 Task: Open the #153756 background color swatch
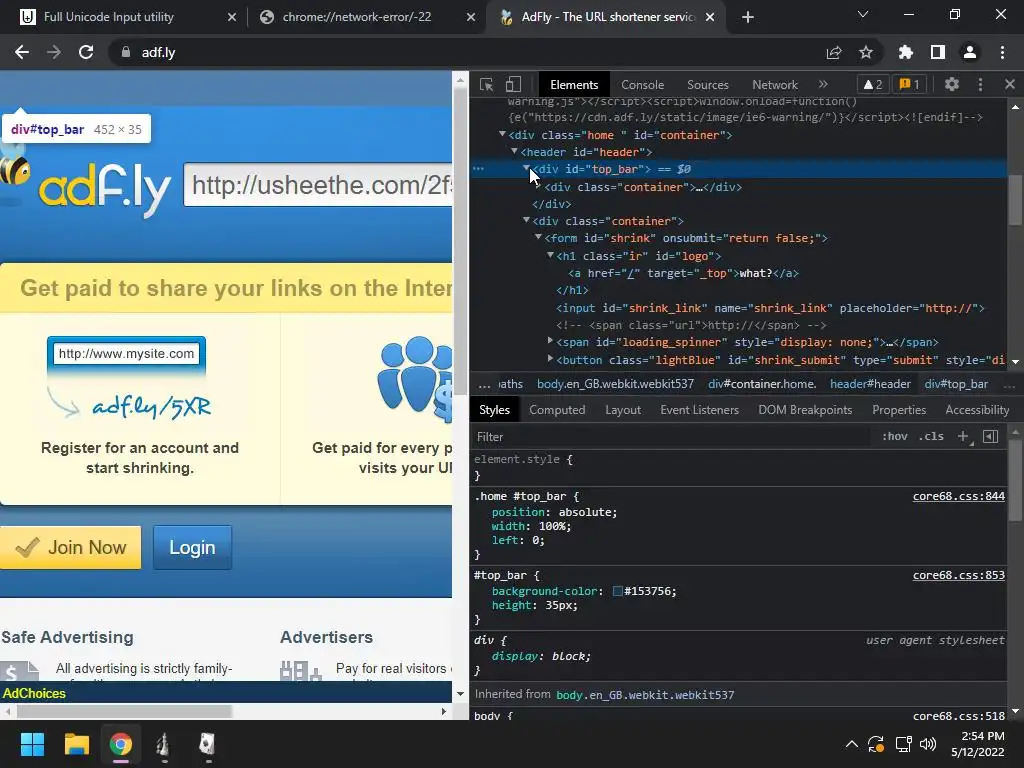coord(617,591)
